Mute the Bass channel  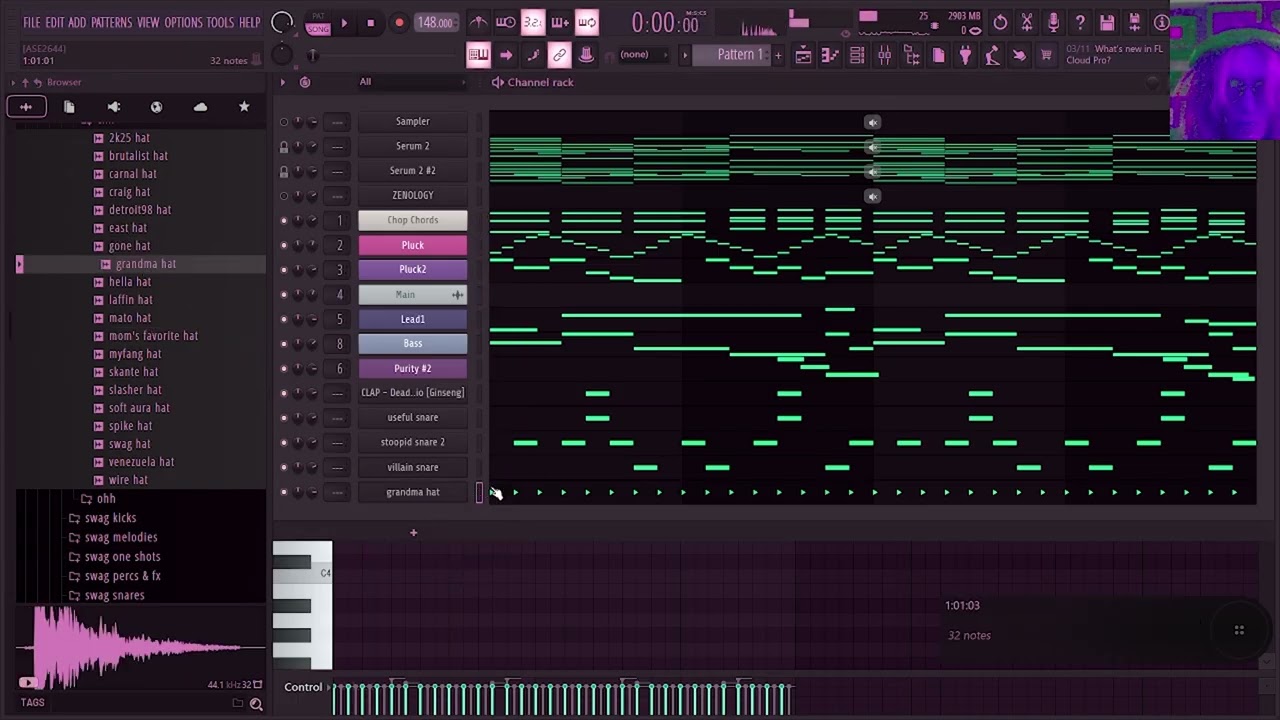point(284,343)
